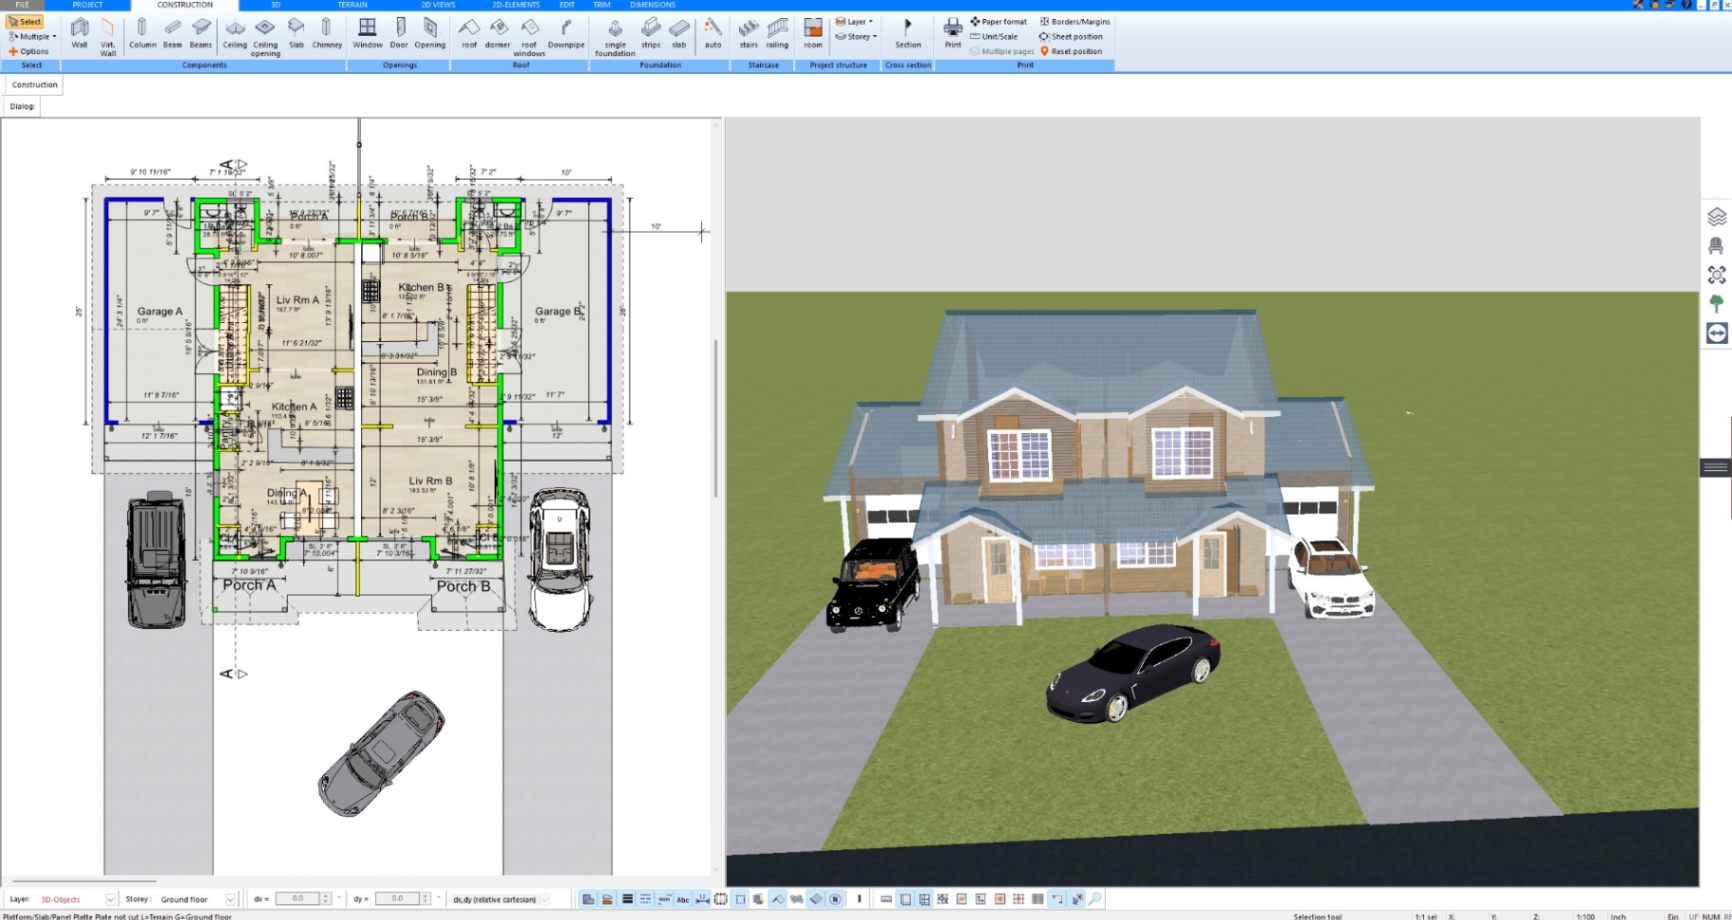Select the Wall tool
Viewport: 1732px width, 920px height.
[79, 33]
